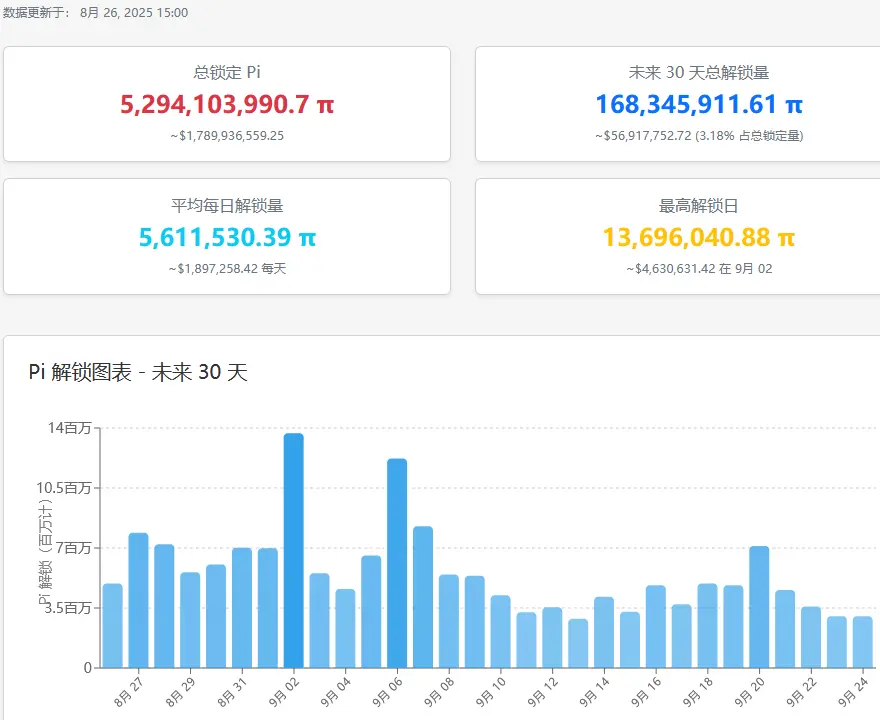This screenshot has height=720, width=880.
Task: Click the bar above the 9月 20 tick
Action: coord(759,607)
